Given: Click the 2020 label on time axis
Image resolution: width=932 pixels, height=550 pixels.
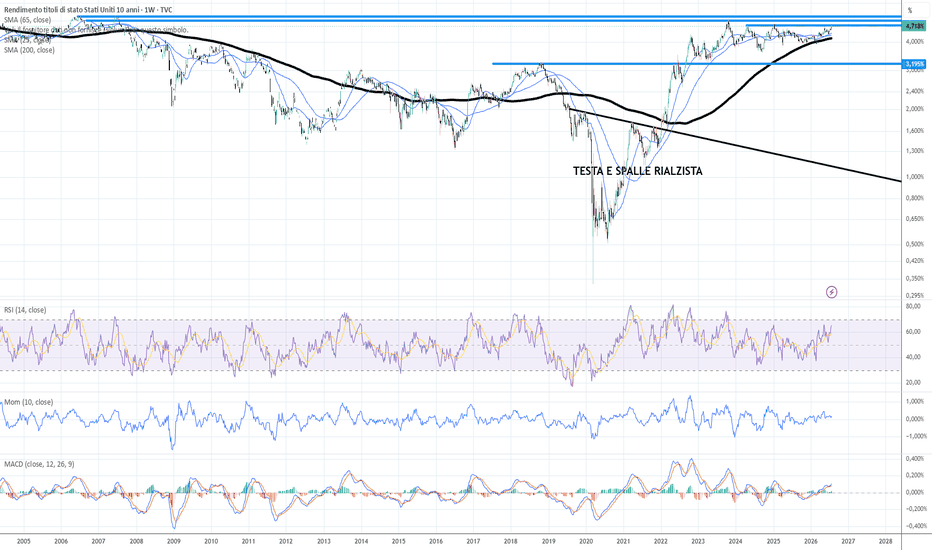Looking at the screenshot, I should pos(586,541).
